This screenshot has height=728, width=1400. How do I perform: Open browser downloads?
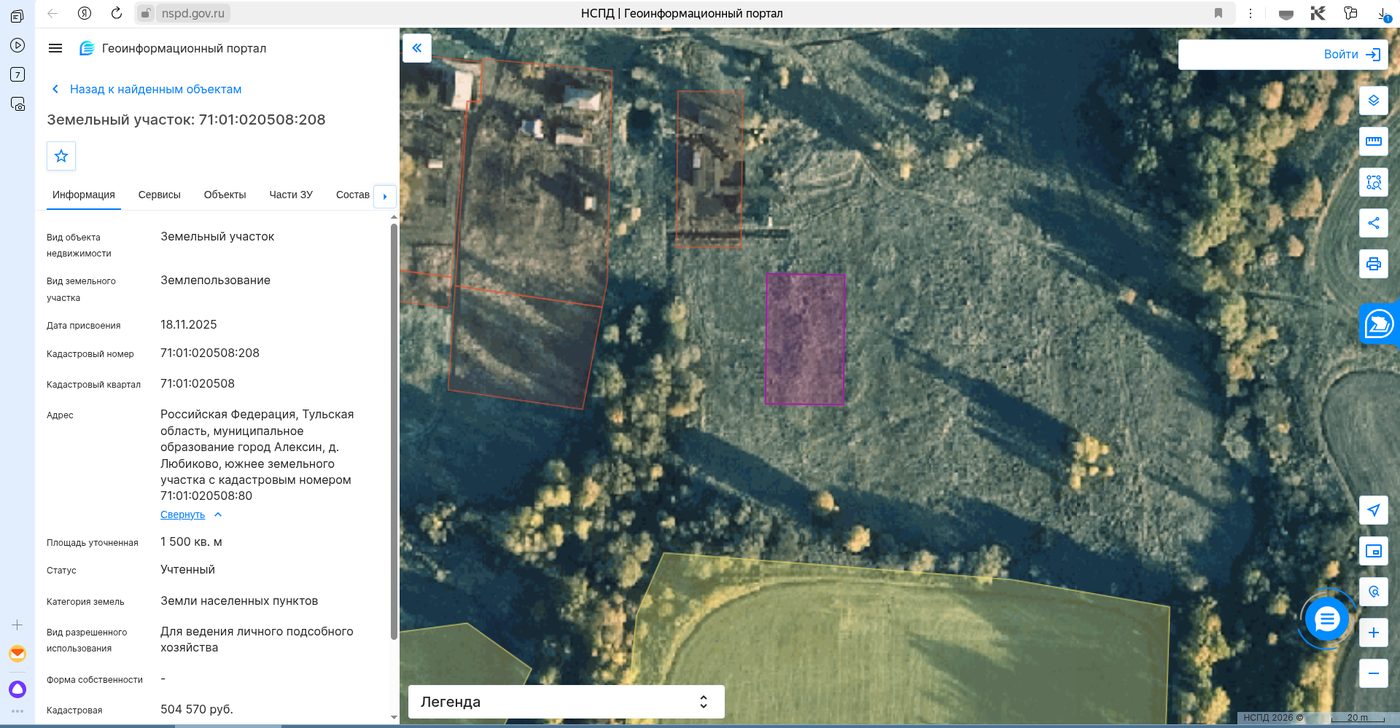pyautogui.click(x=1384, y=13)
